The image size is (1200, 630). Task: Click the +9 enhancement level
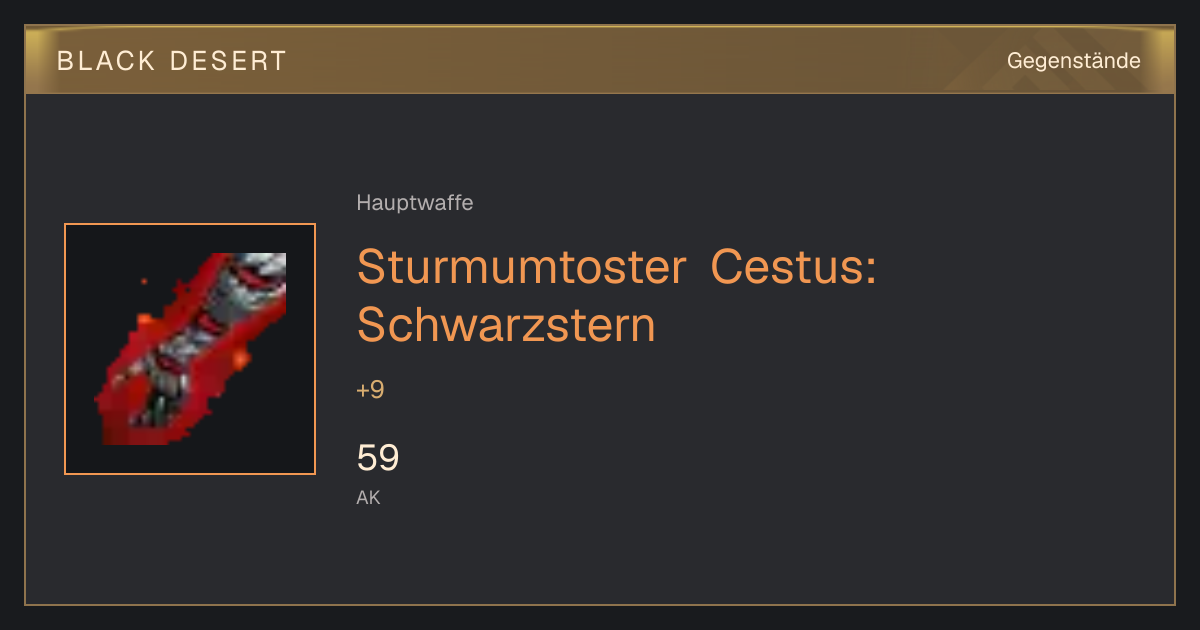point(370,390)
